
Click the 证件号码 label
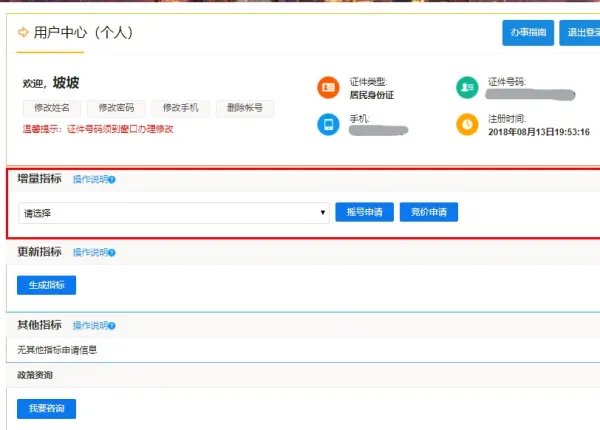point(507,82)
